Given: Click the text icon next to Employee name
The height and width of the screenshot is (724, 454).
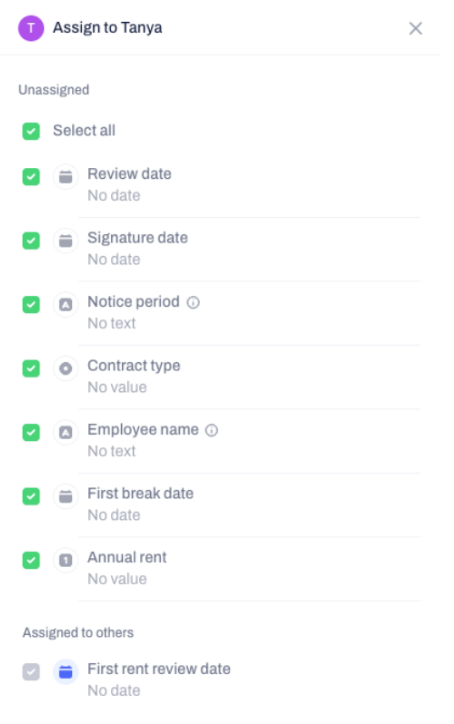Looking at the screenshot, I should [x=66, y=432].
